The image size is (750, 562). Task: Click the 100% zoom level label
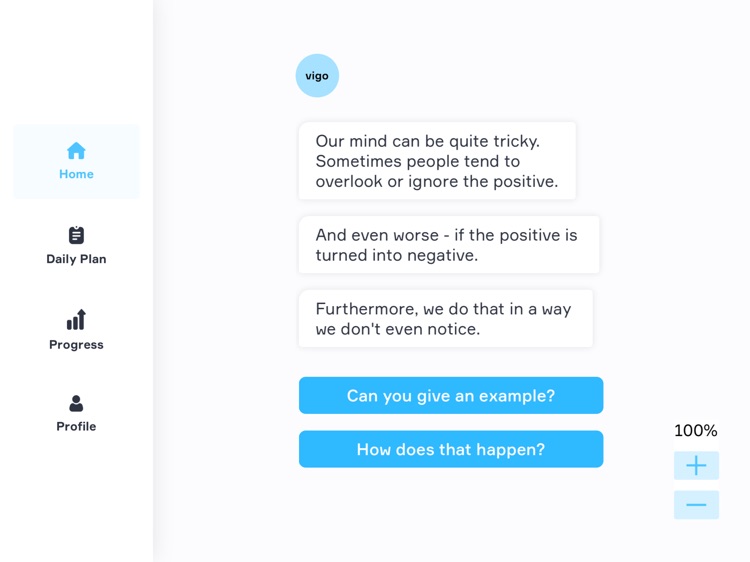pyautogui.click(x=696, y=431)
